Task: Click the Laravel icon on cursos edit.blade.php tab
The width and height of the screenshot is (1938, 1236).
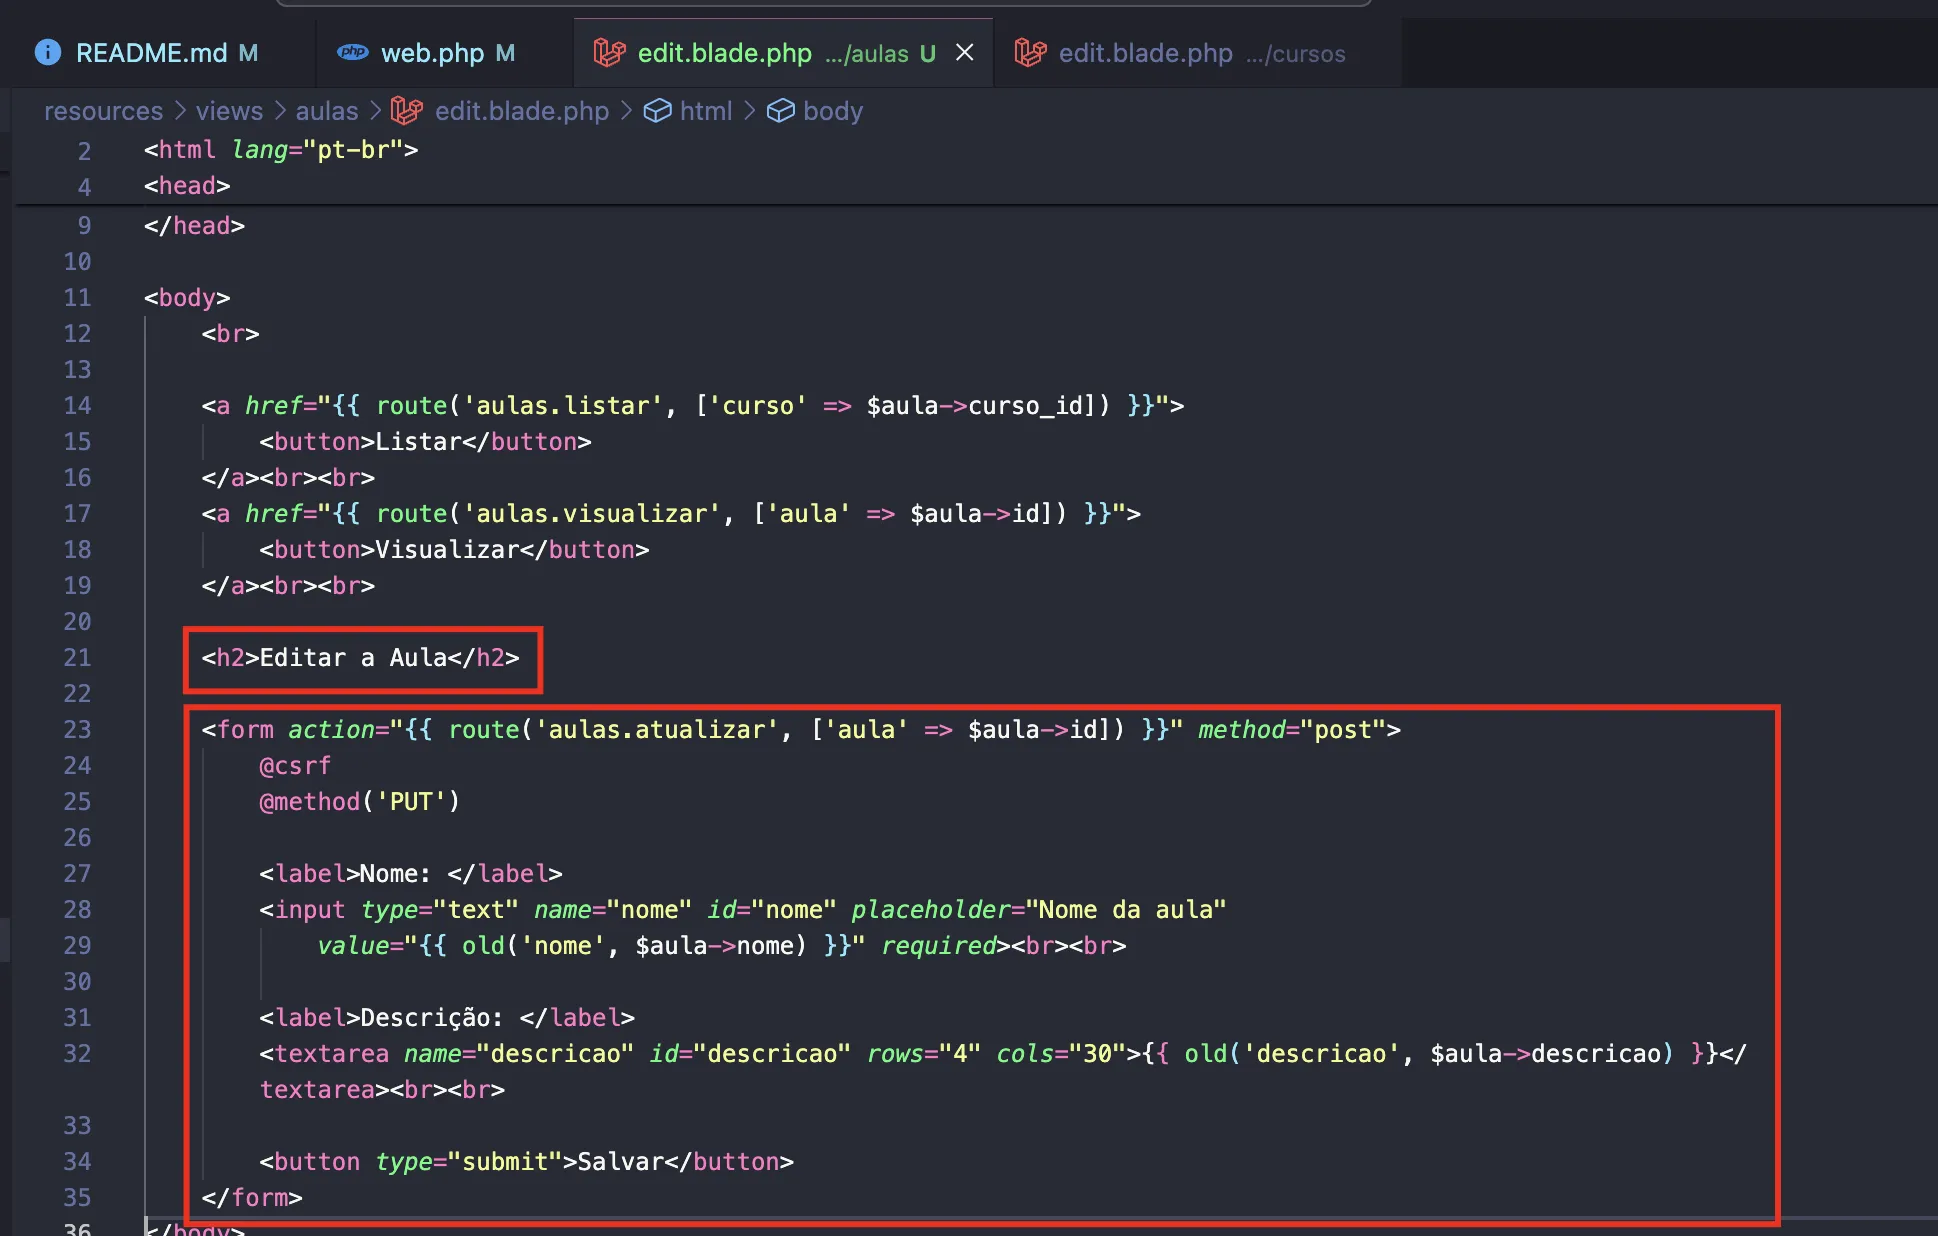Action: click(x=1030, y=52)
